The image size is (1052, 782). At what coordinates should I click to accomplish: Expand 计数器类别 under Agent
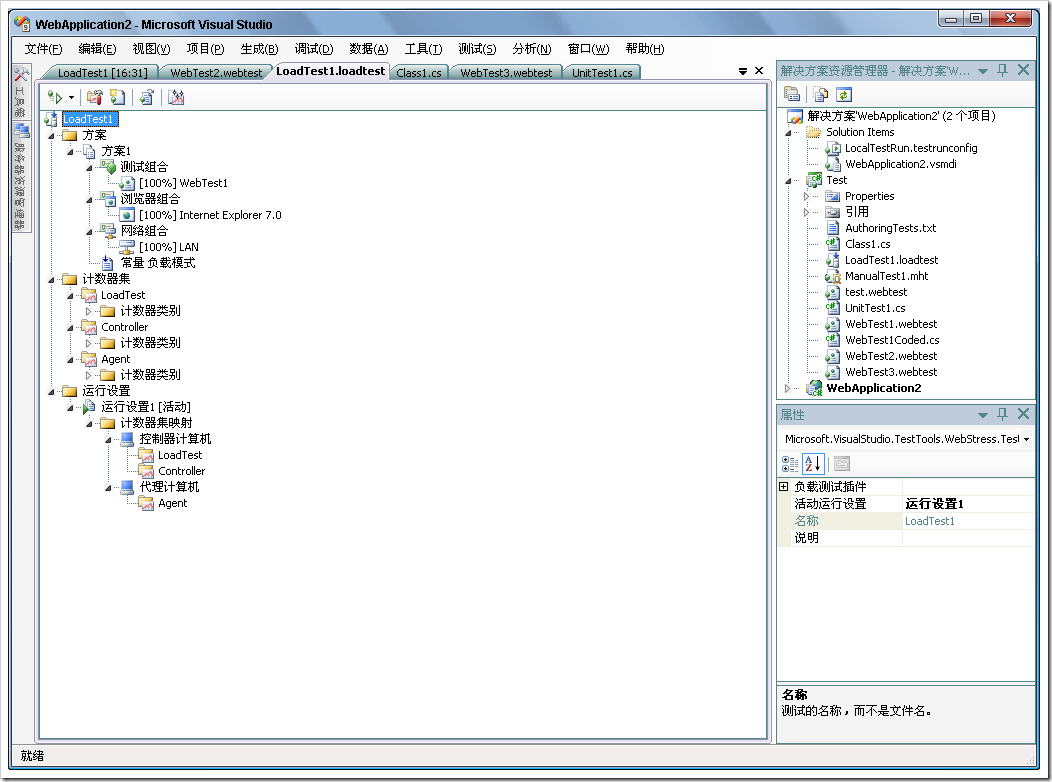[x=89, y=375]
